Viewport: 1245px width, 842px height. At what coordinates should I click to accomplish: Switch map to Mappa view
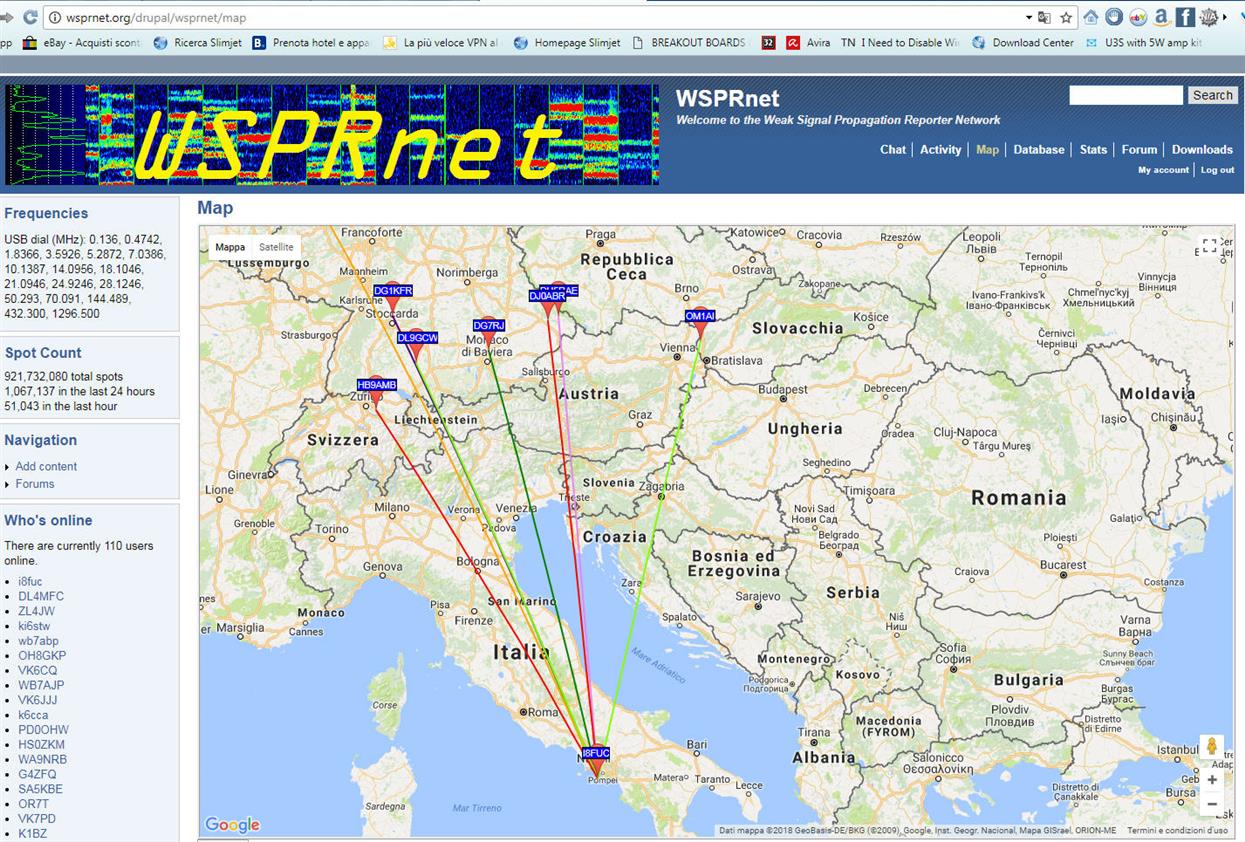(x=230, y=247)
